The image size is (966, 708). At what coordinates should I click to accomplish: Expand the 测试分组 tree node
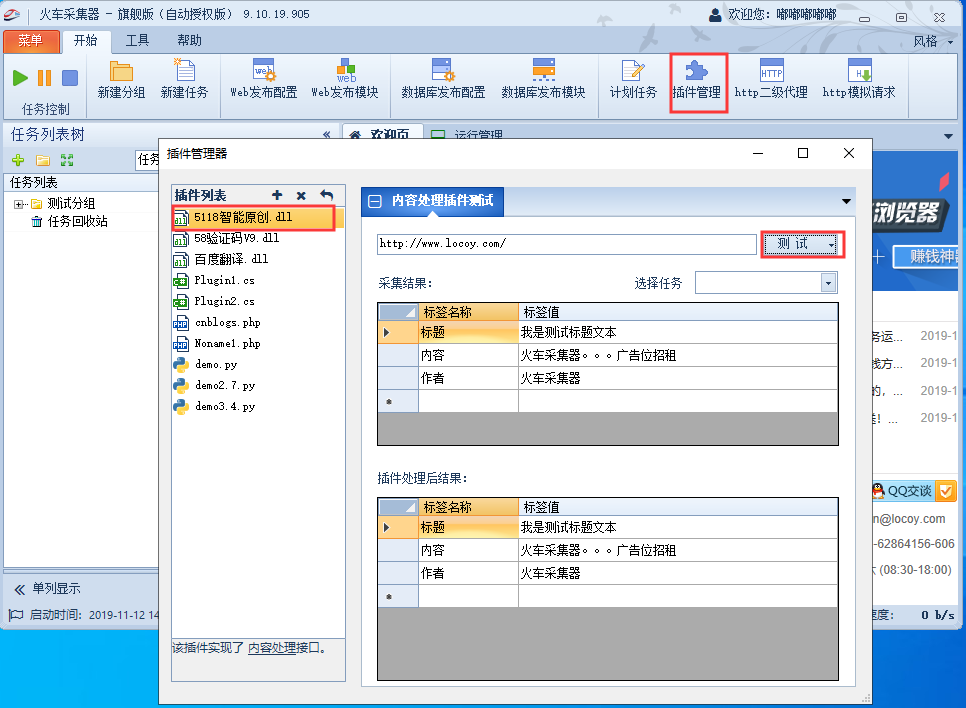click(18, 204)
